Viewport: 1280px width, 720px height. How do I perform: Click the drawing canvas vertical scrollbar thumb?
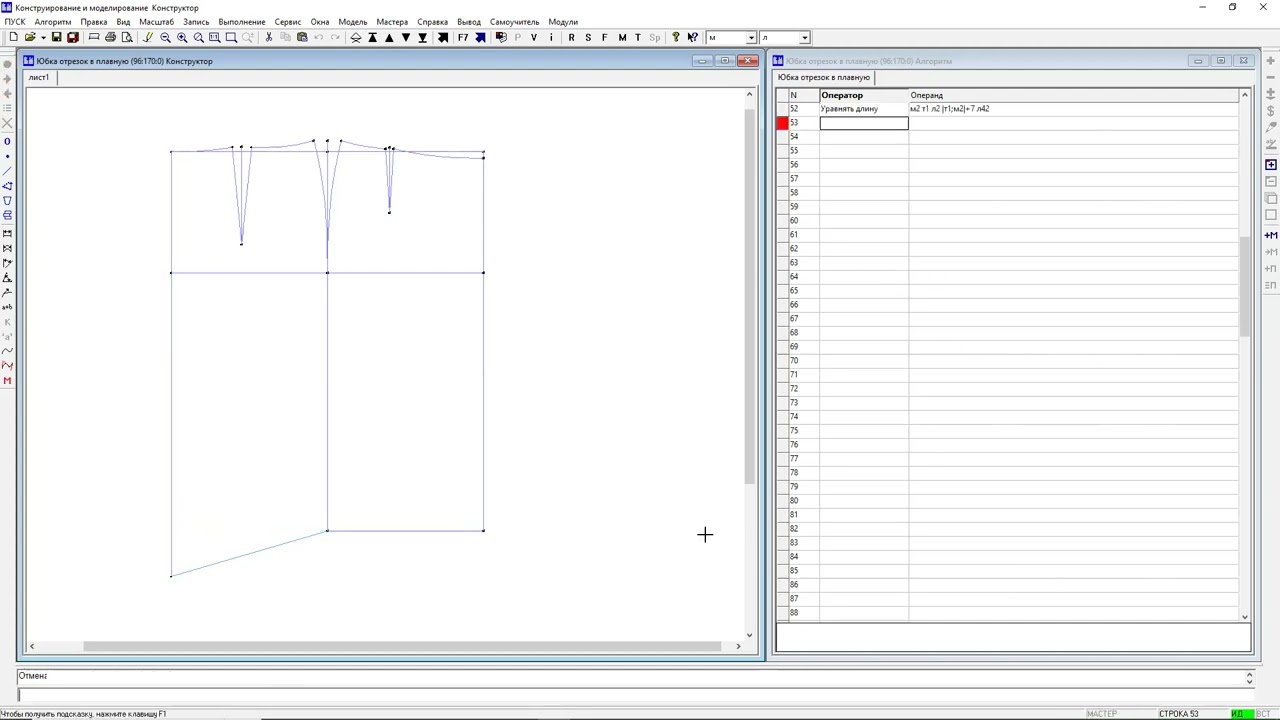tap(750, 295)
